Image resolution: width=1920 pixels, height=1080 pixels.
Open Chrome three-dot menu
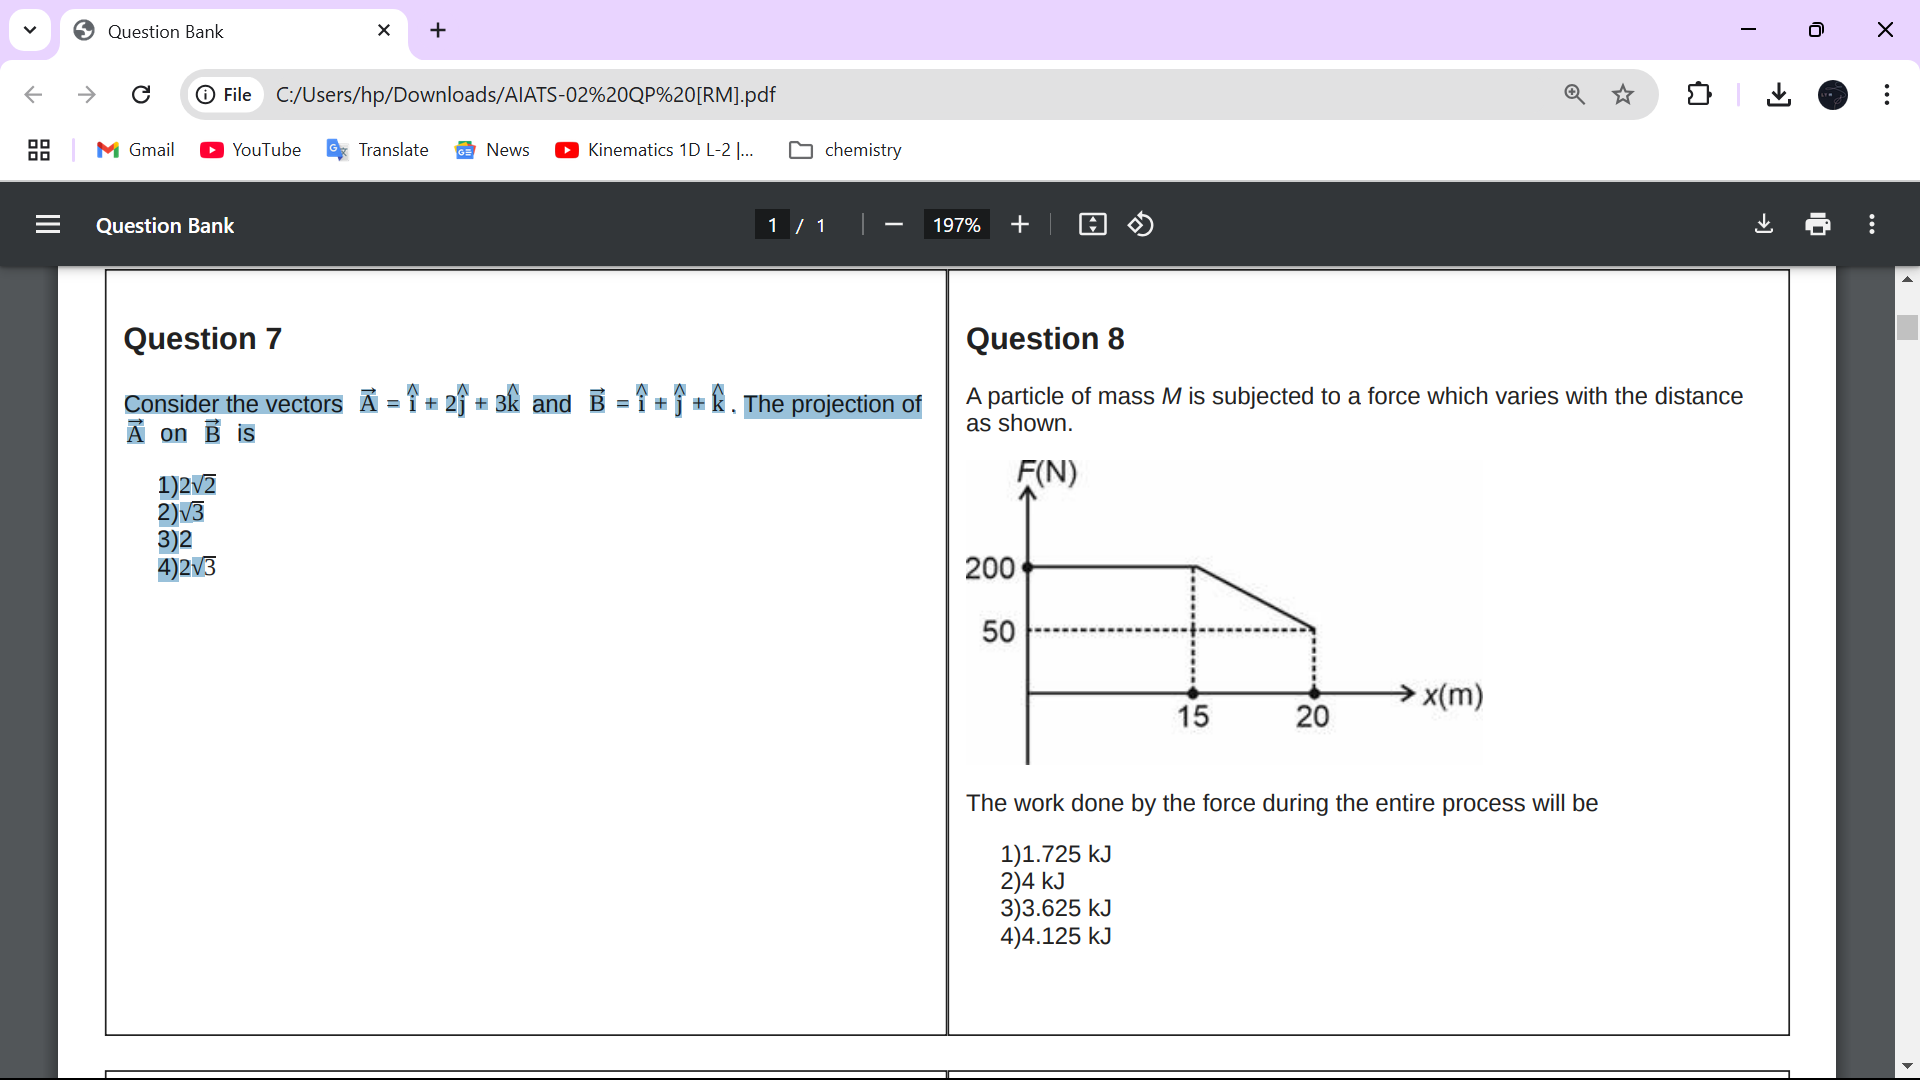pyautogui.click(x=1887, y=94)
